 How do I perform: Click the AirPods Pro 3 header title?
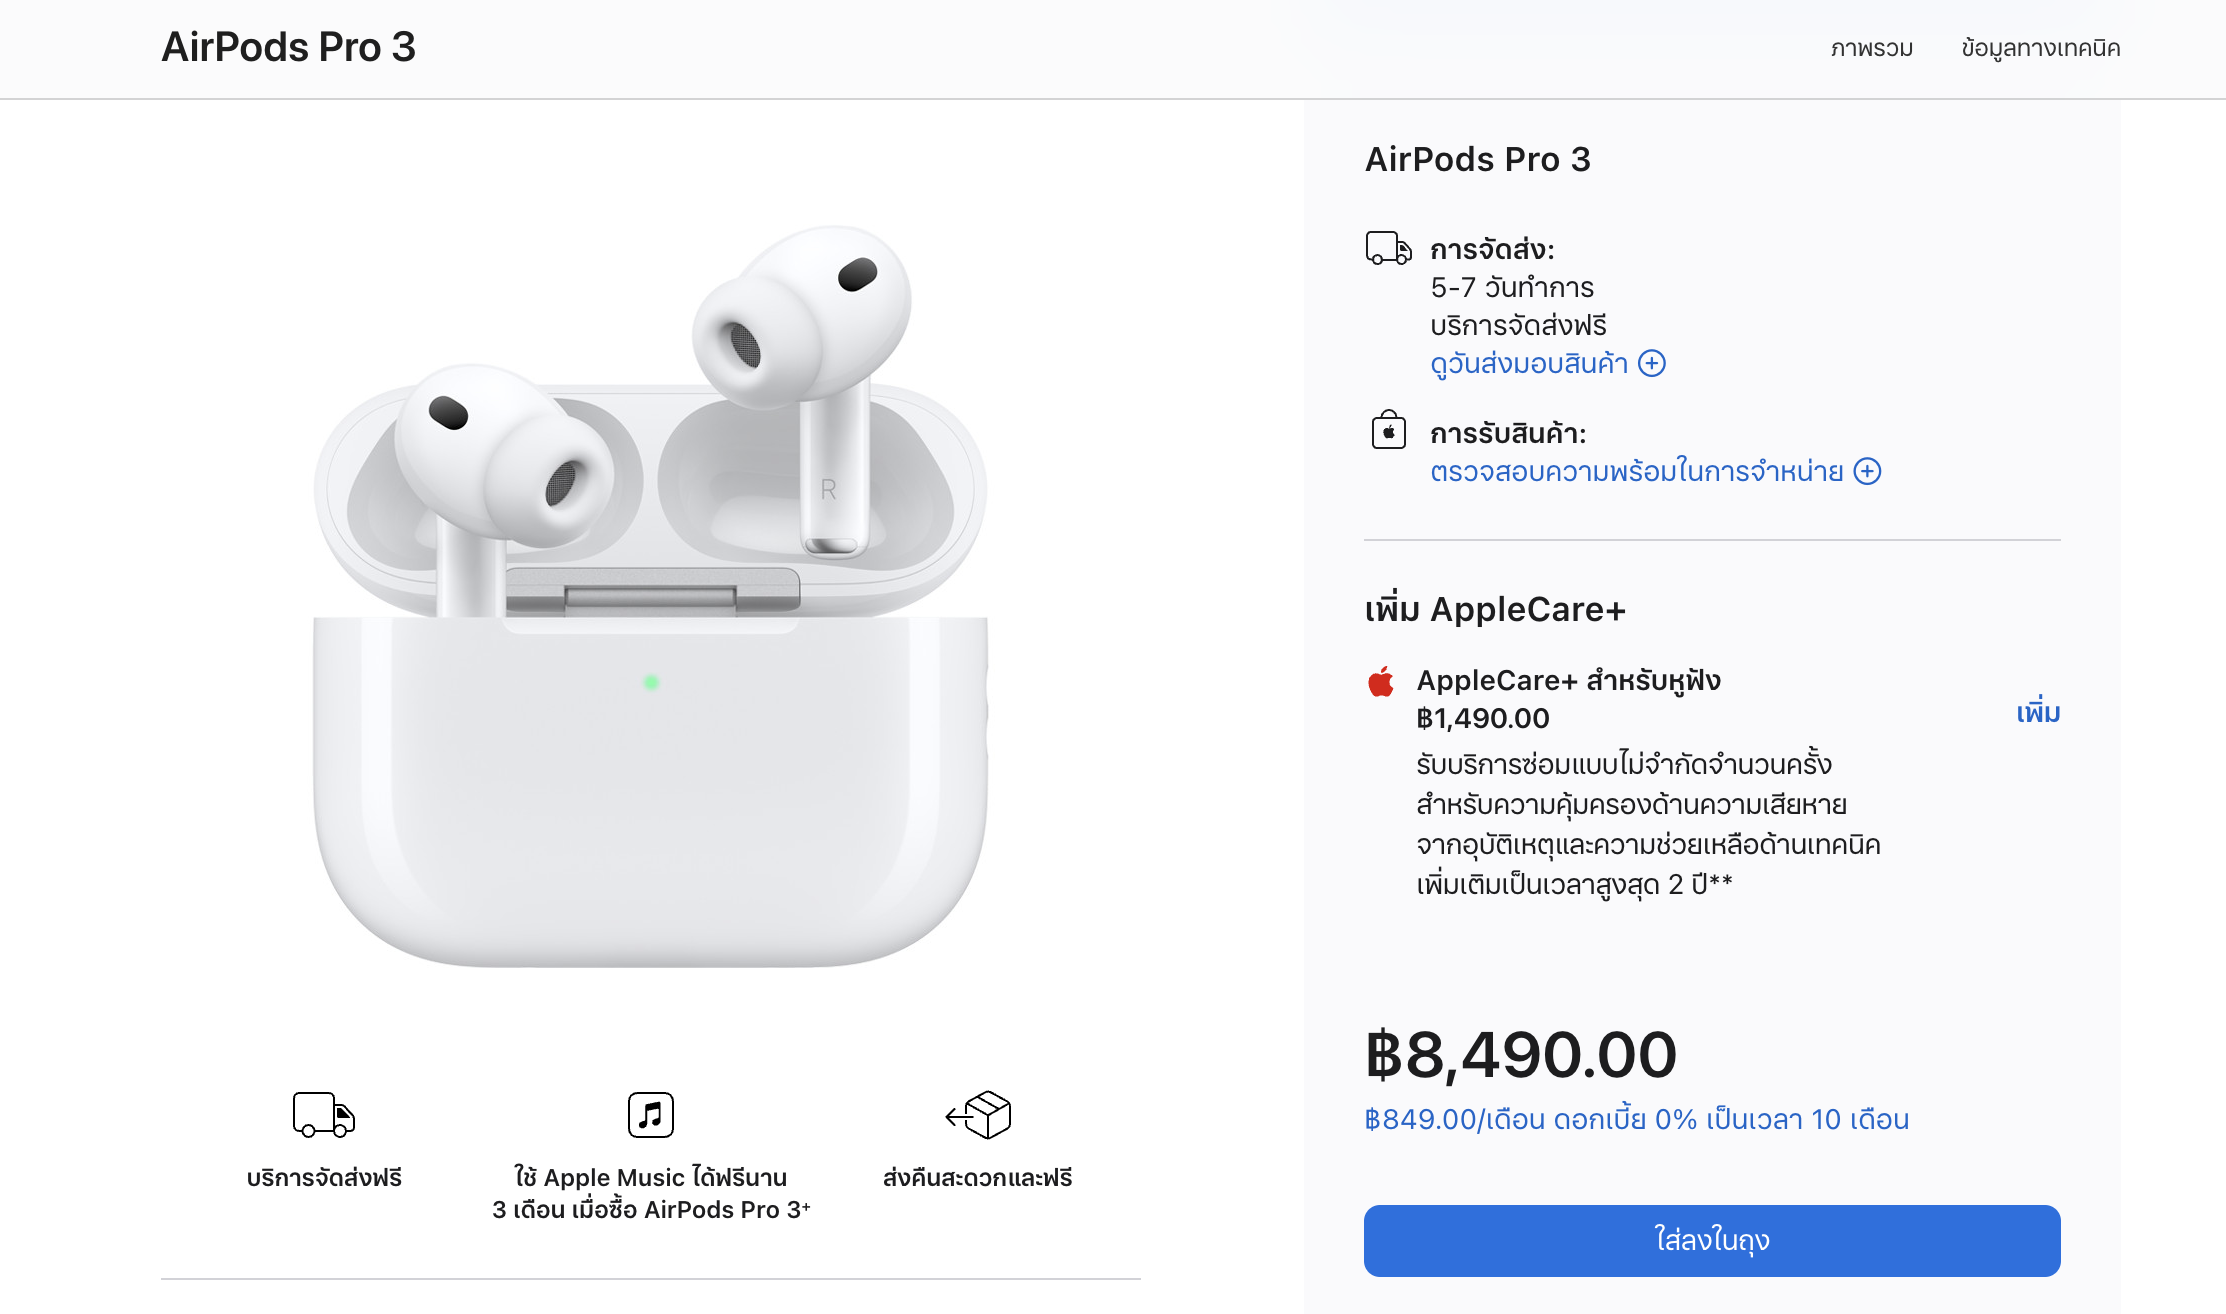pos(288,47)
